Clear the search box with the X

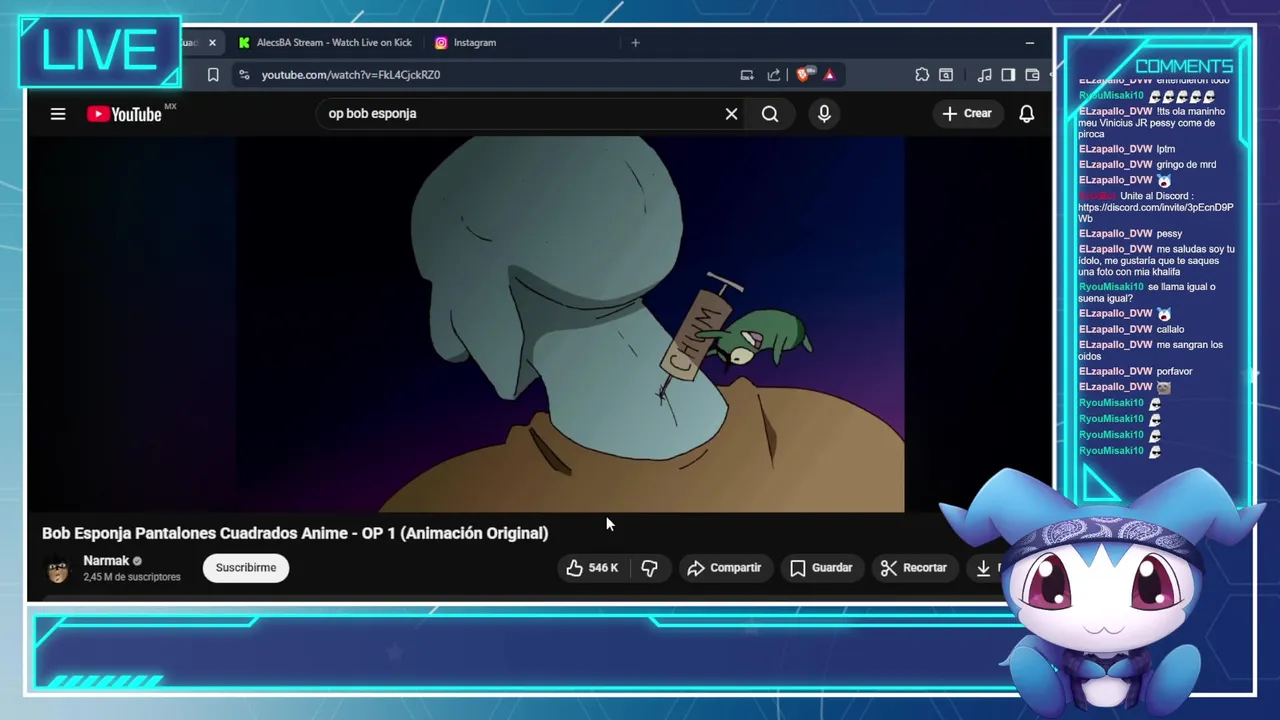[731, 114]
